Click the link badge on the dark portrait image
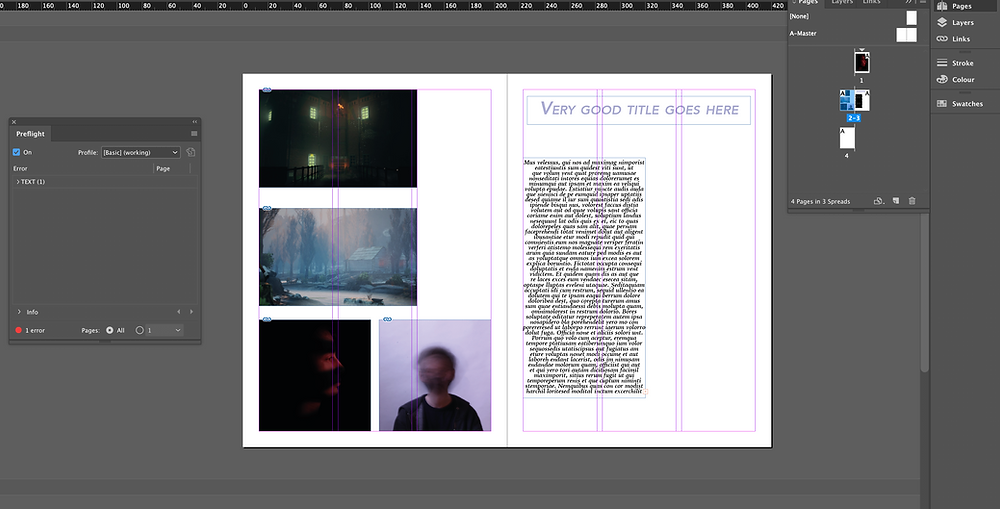This screenshot has width=1000, height=509. pyautogui.click(x=267, y=320)
